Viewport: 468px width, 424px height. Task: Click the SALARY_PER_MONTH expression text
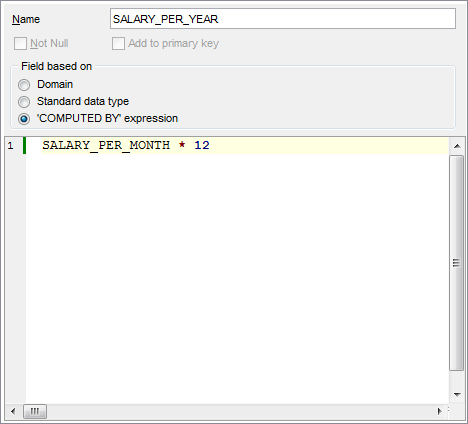click(106, 145)
